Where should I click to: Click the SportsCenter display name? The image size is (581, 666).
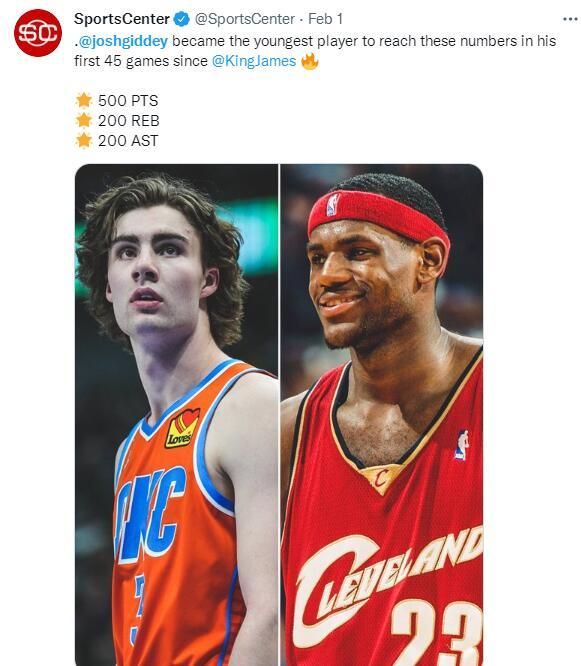[122, 19]
